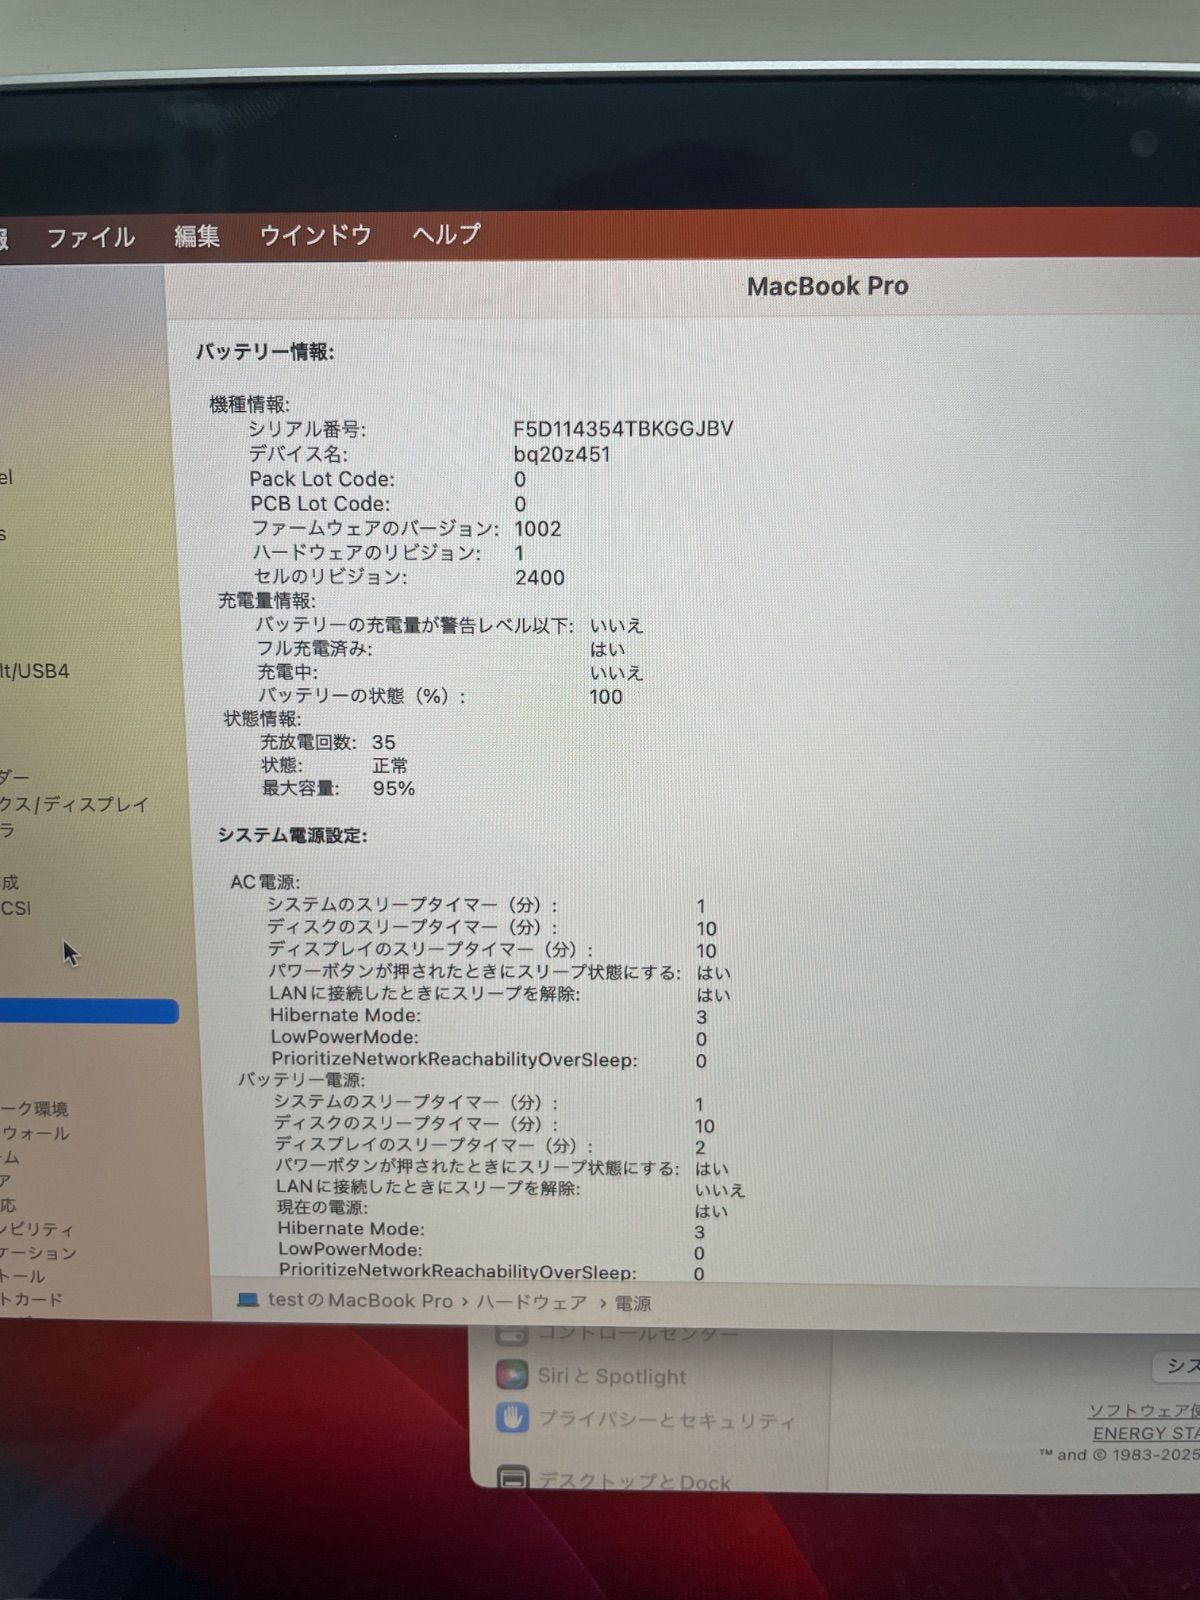
Task: Click Siri と Spotlight icon in System Settings
Action: [512, 1375]
